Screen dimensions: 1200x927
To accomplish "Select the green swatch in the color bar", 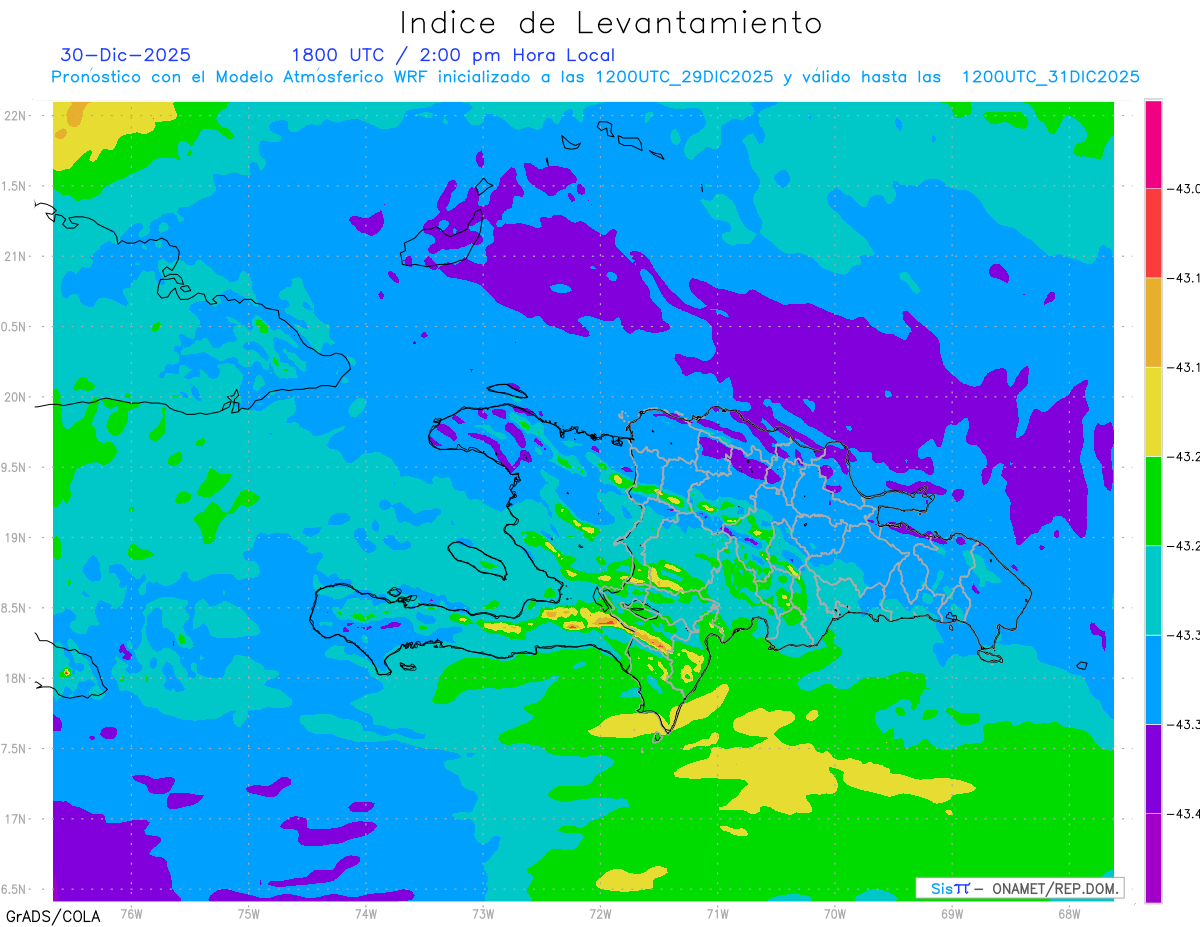I will pos(1153,500).
